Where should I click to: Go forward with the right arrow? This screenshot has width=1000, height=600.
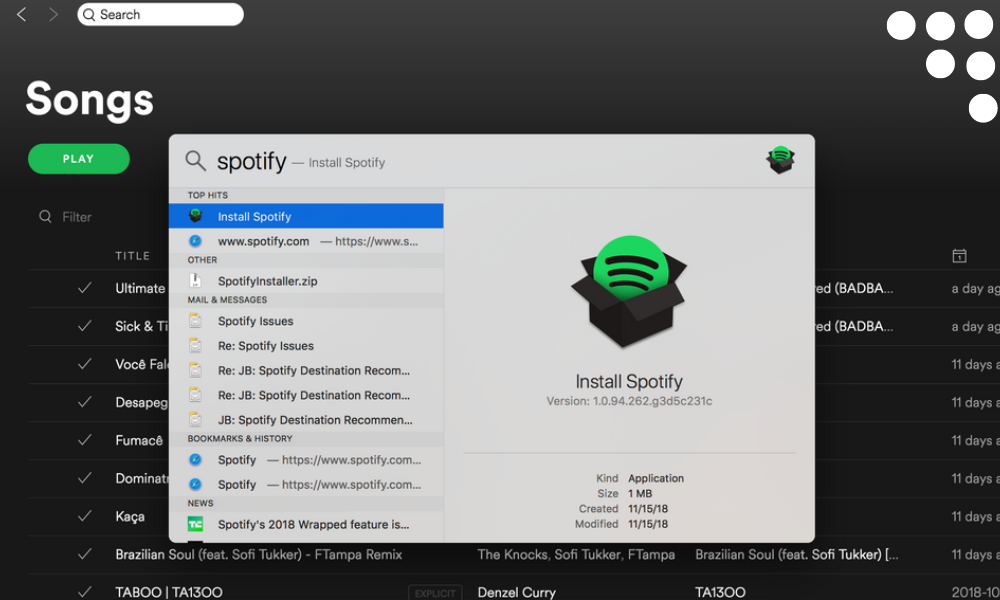tap(53, 14)
